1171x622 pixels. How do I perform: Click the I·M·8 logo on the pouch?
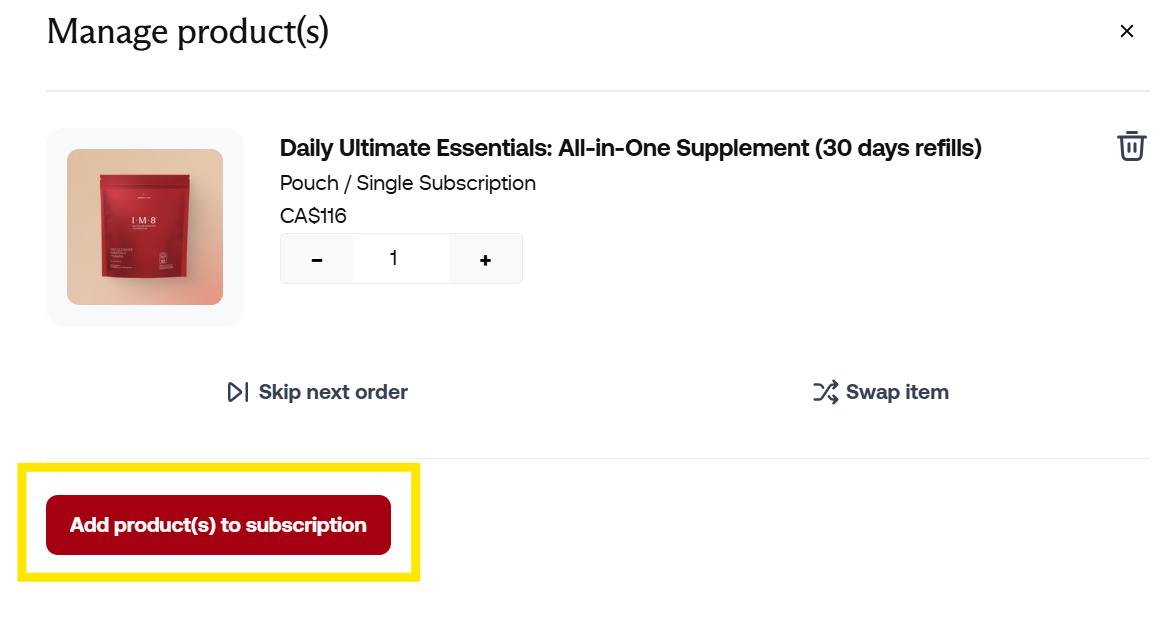click(x=144, y=220)
